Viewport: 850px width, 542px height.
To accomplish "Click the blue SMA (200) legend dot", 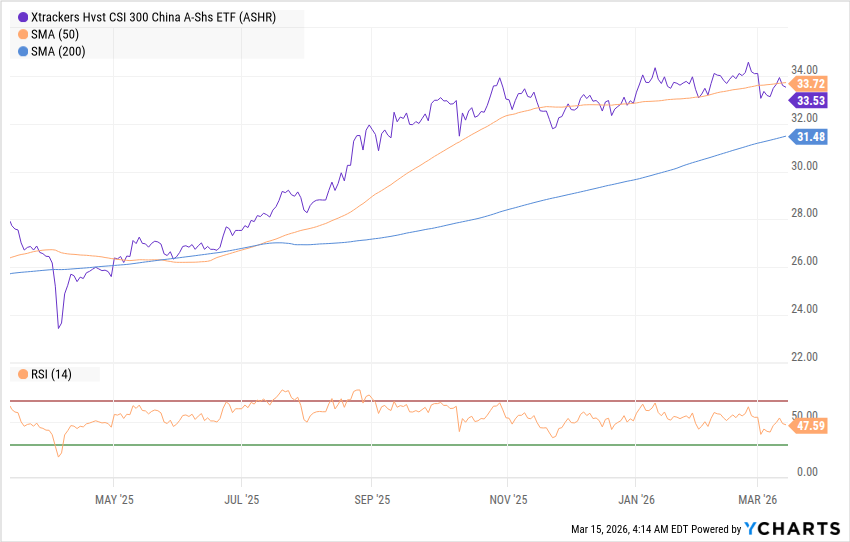I will pos(23,51).
